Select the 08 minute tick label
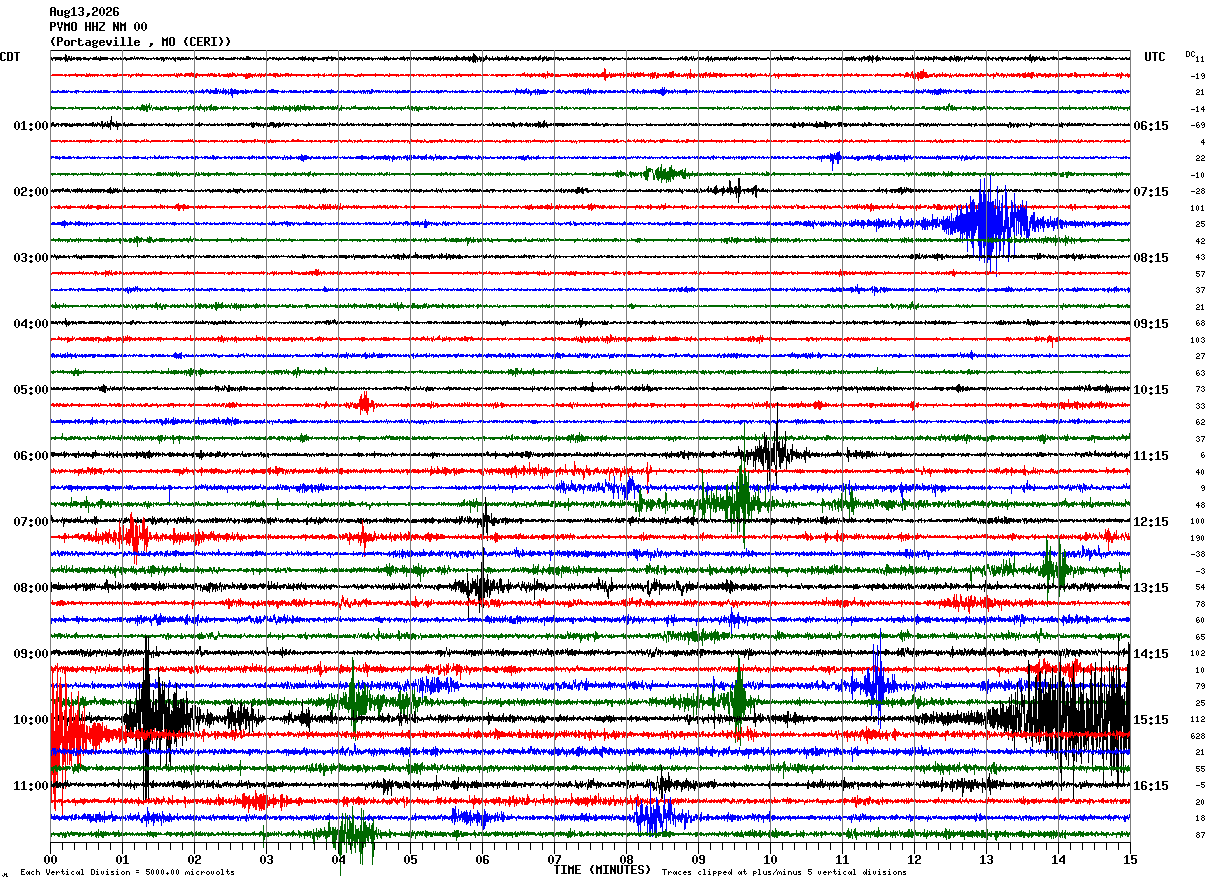Image resolution: width=1210 pixels, height=886 pixels. pos(626,859)
